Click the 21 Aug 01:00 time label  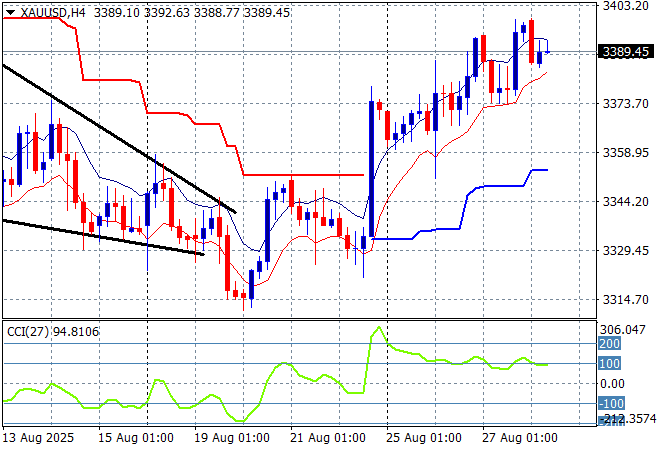327,438
